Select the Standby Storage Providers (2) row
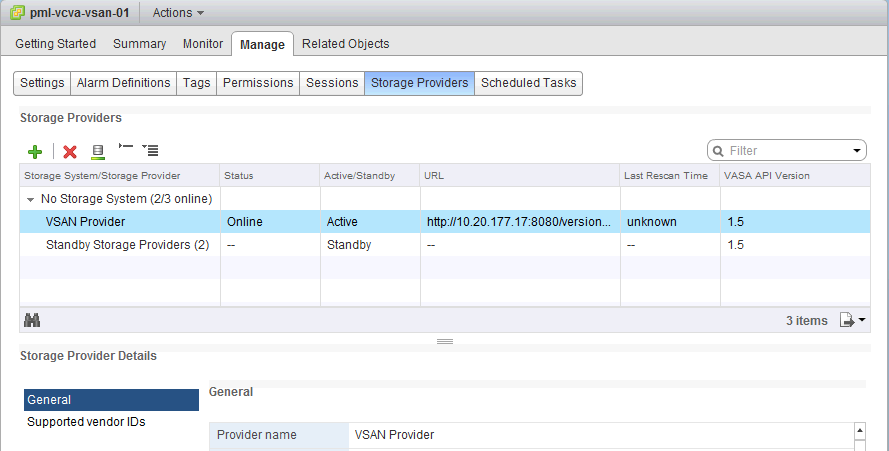The image size is (889, 451). click(127, 245)
